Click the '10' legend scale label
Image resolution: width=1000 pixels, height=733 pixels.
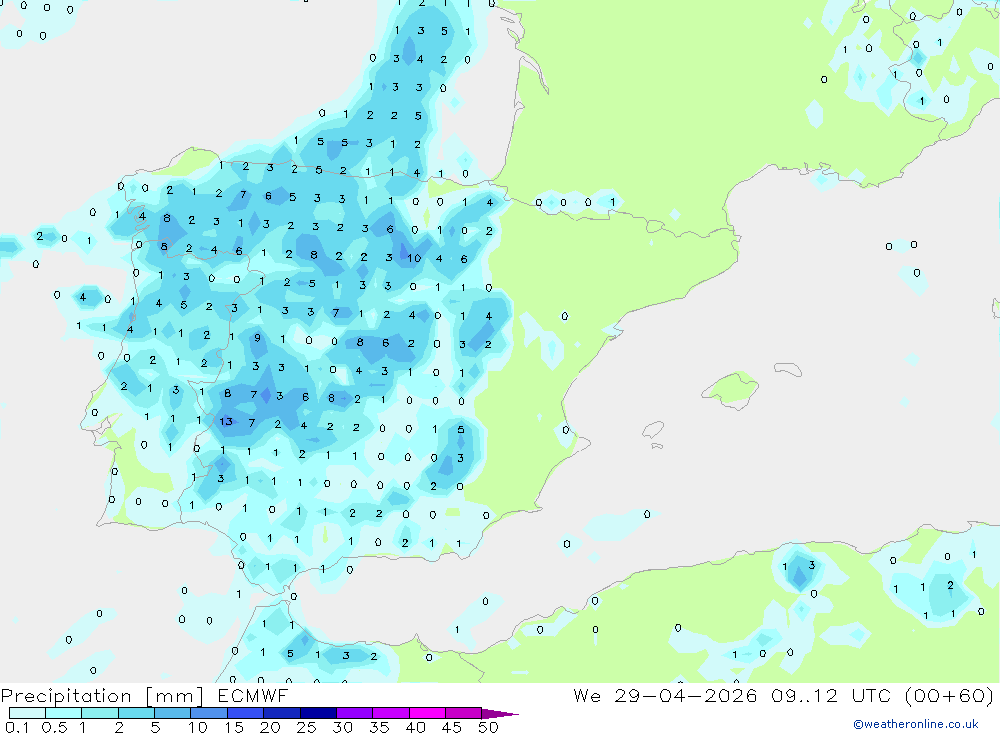tap(197, 727)
